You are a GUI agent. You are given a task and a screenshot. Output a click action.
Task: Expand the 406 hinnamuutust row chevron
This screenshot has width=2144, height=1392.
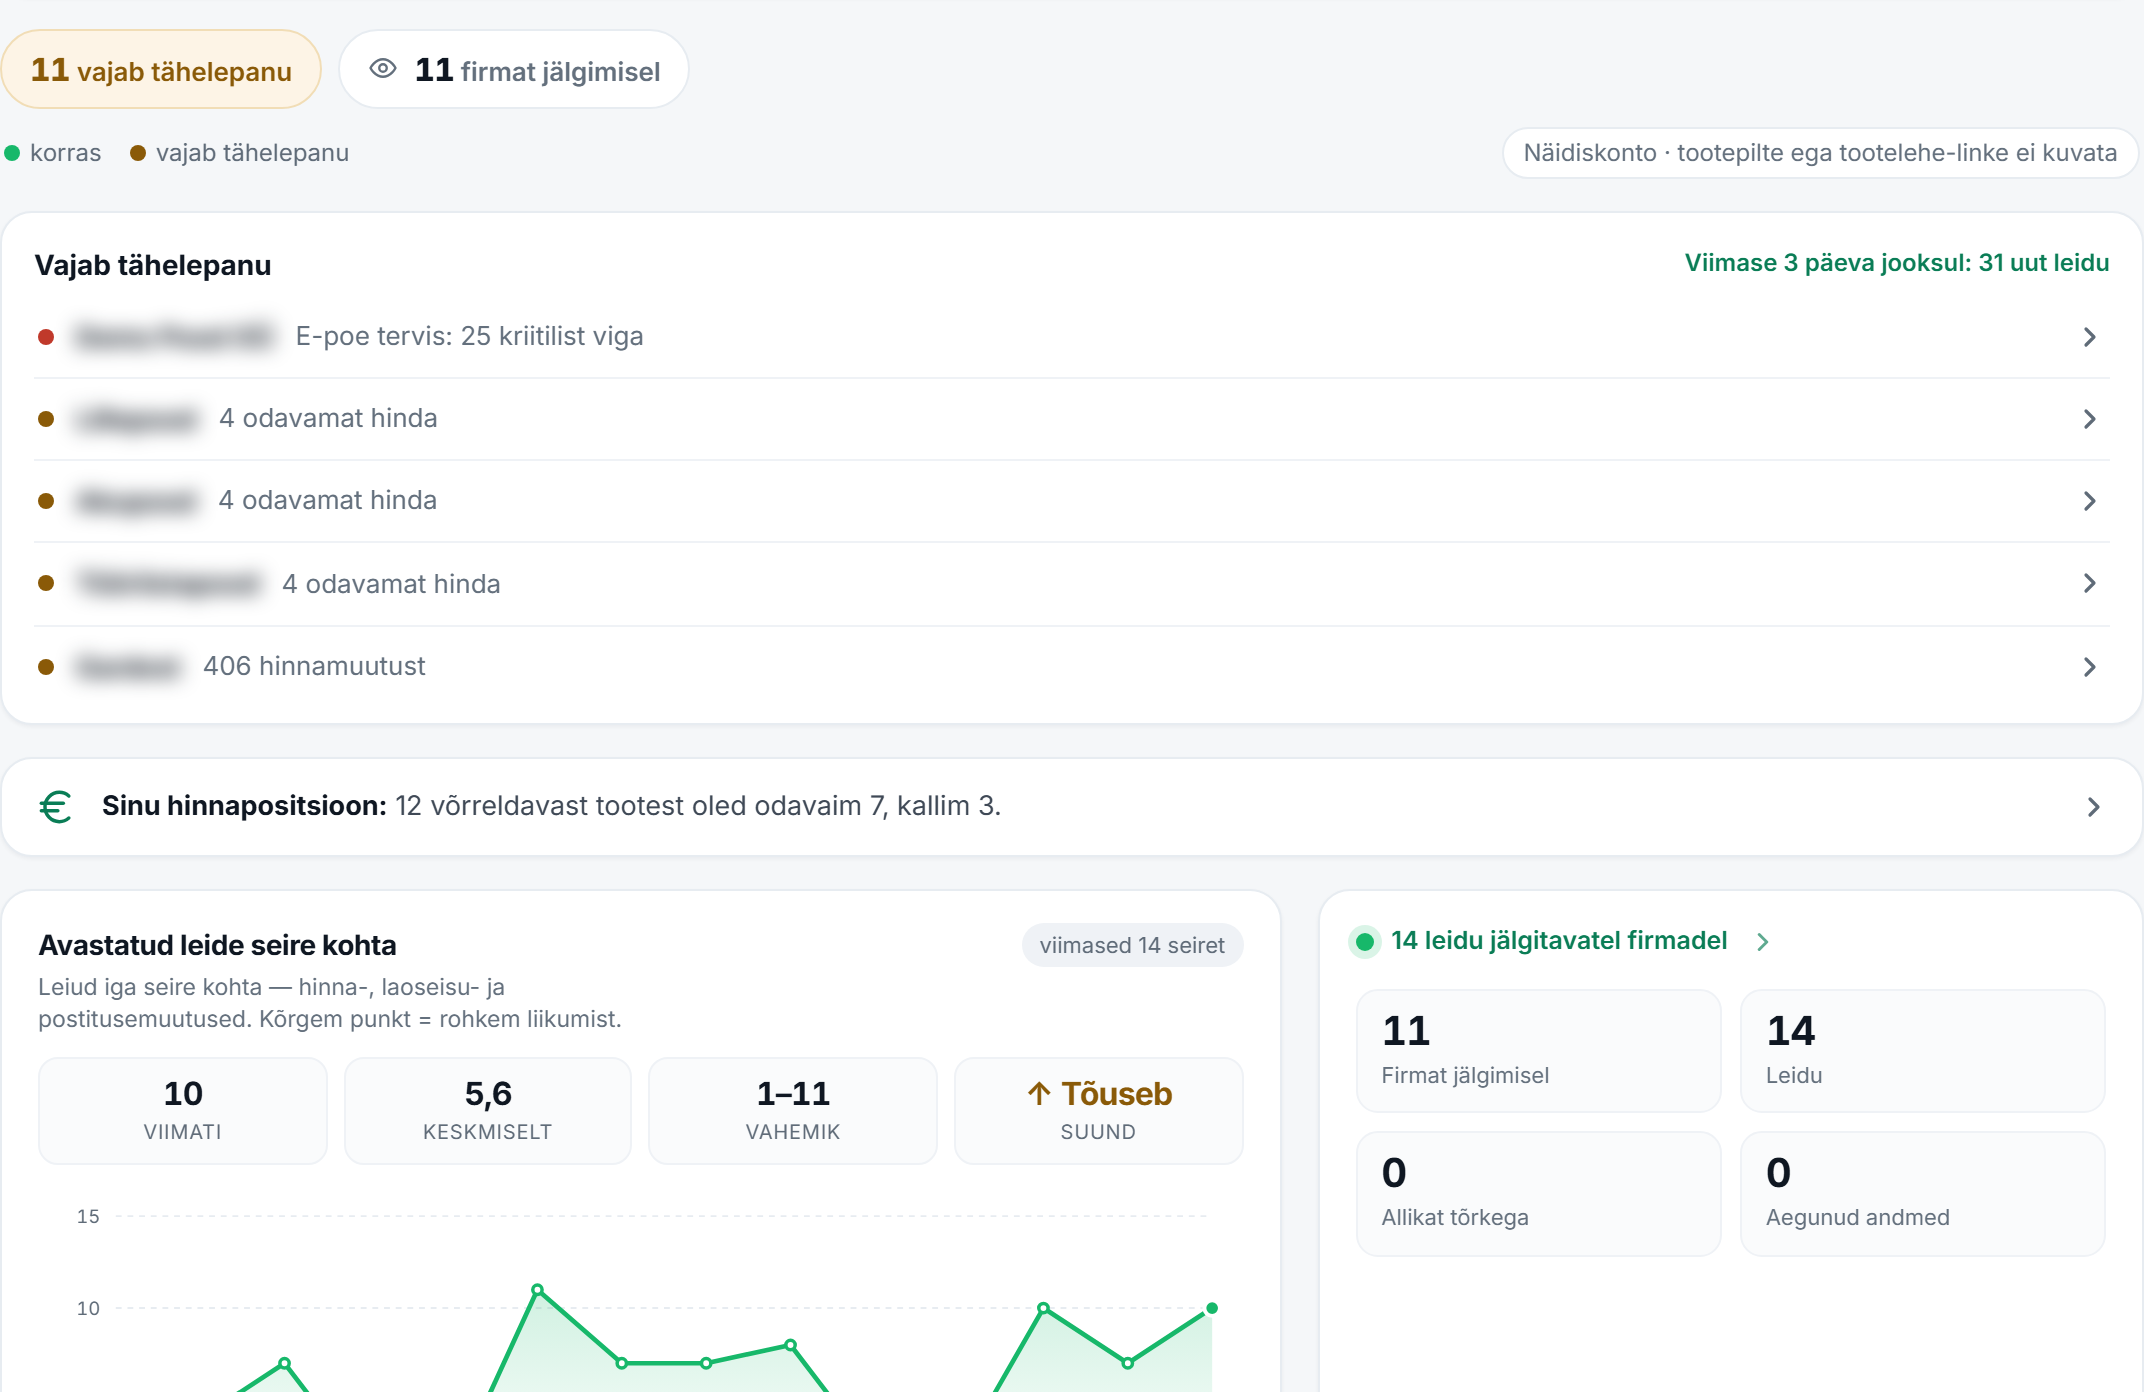[2090, 667]
